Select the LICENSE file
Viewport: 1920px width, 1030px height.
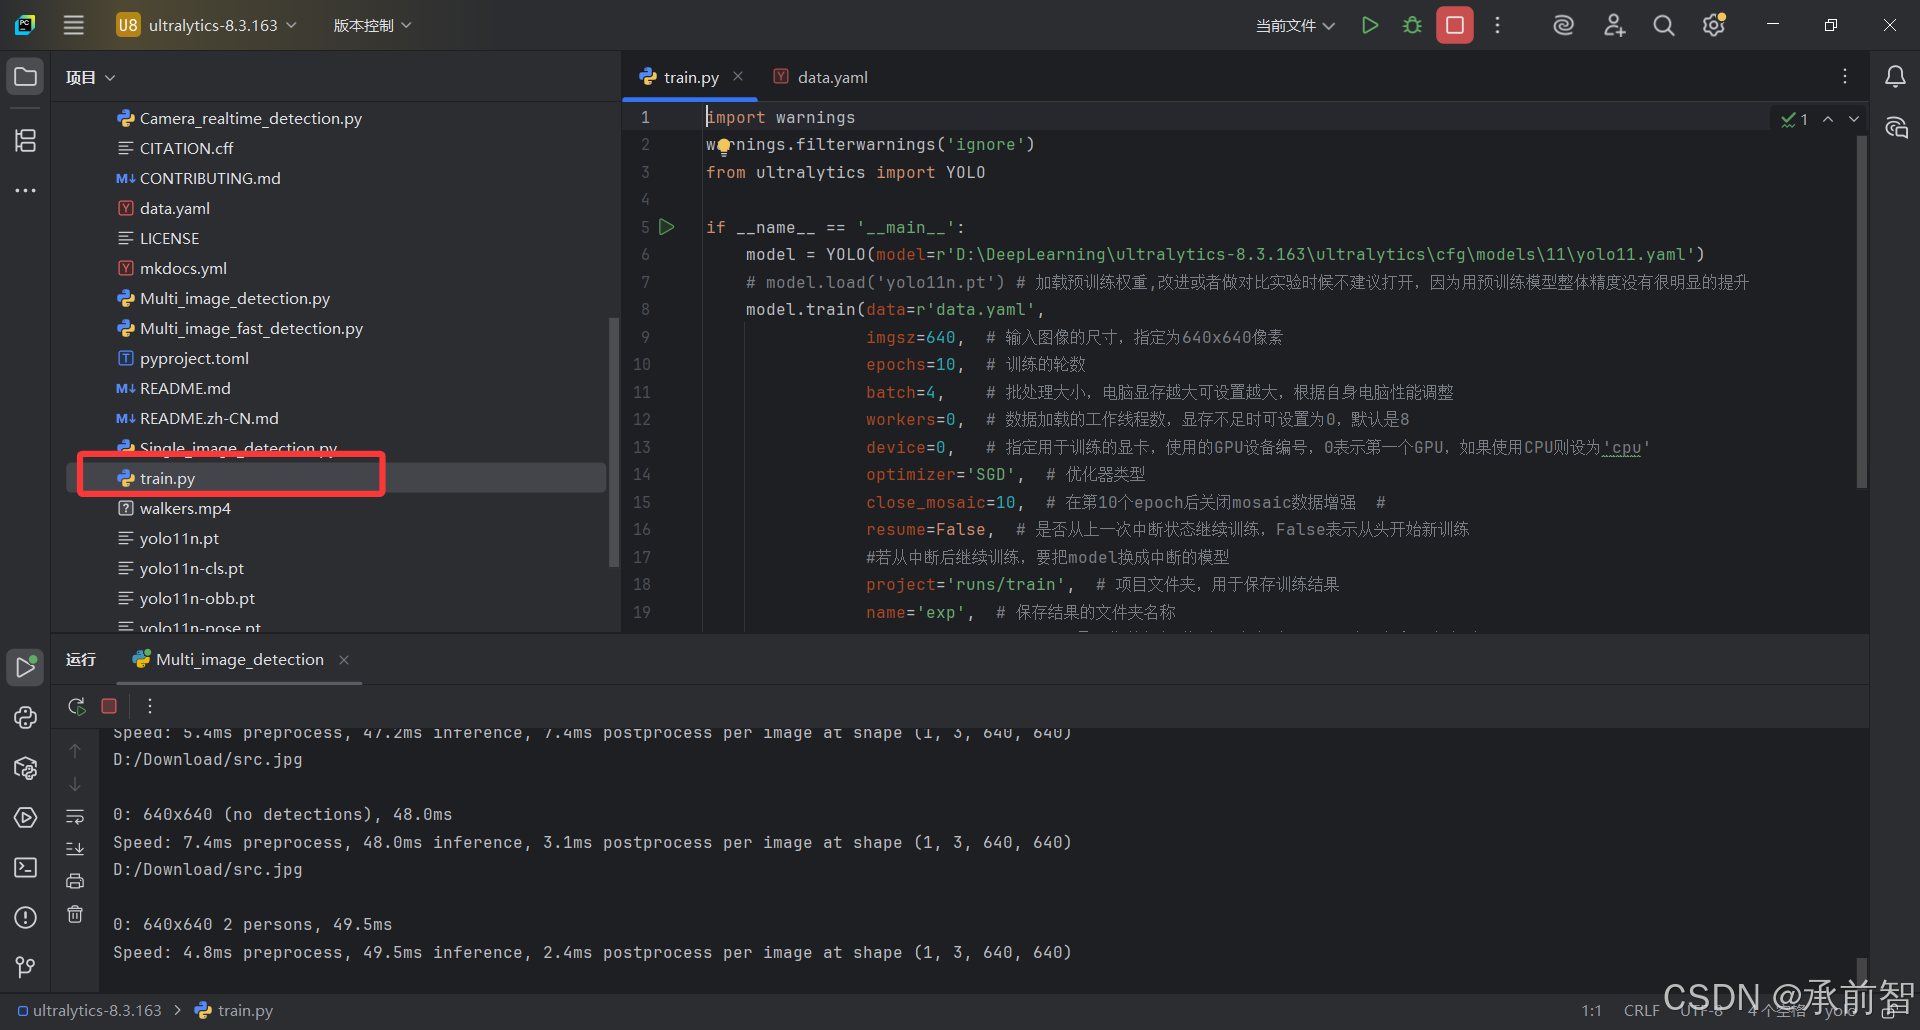click(x=170, y=238)
